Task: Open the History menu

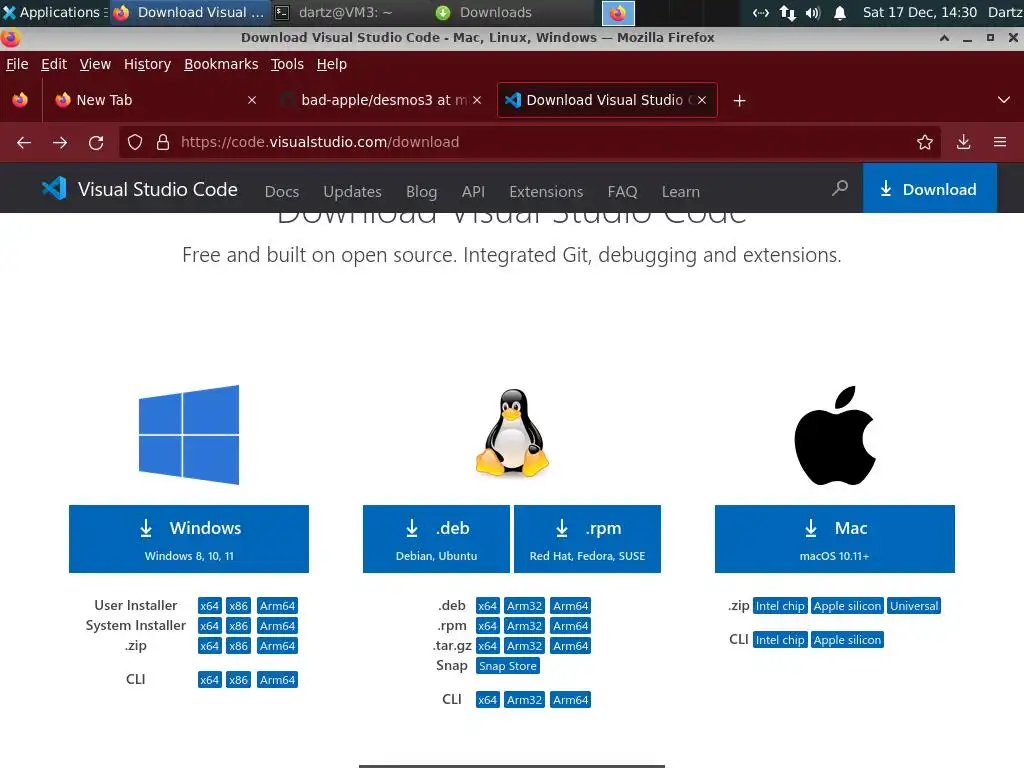Action: click(148, 64)
